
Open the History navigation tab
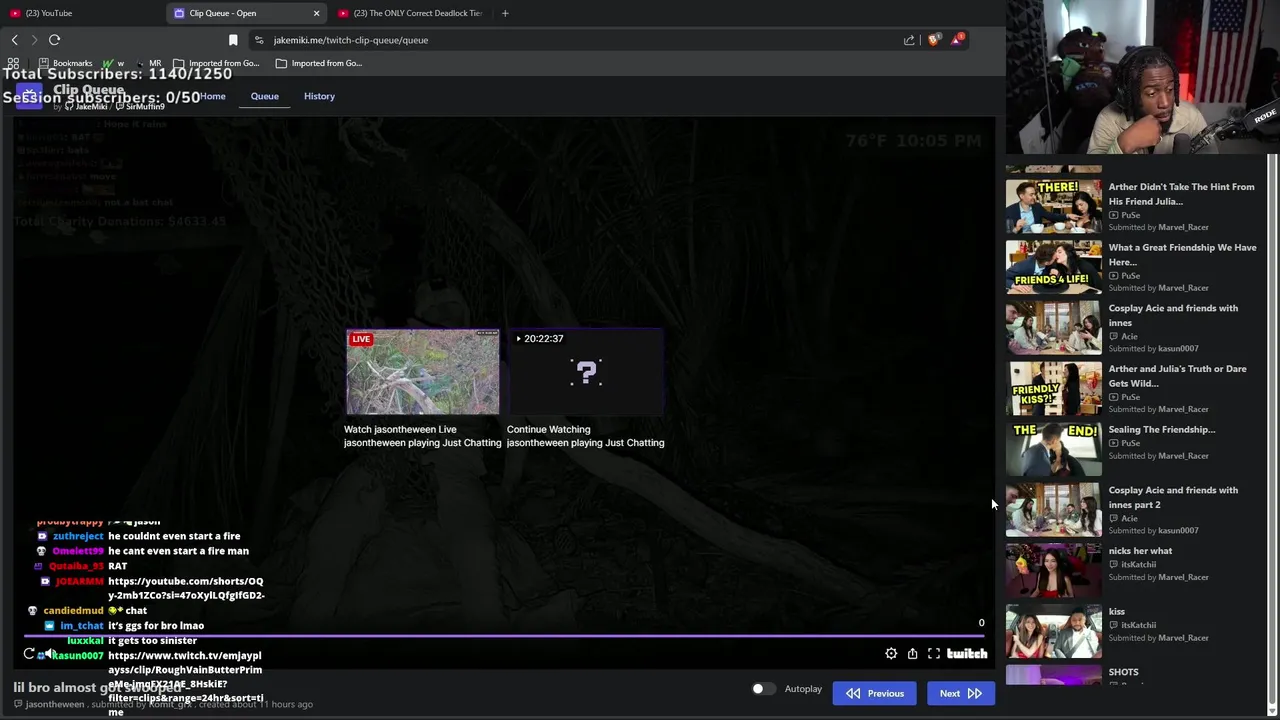pos(319,96)
